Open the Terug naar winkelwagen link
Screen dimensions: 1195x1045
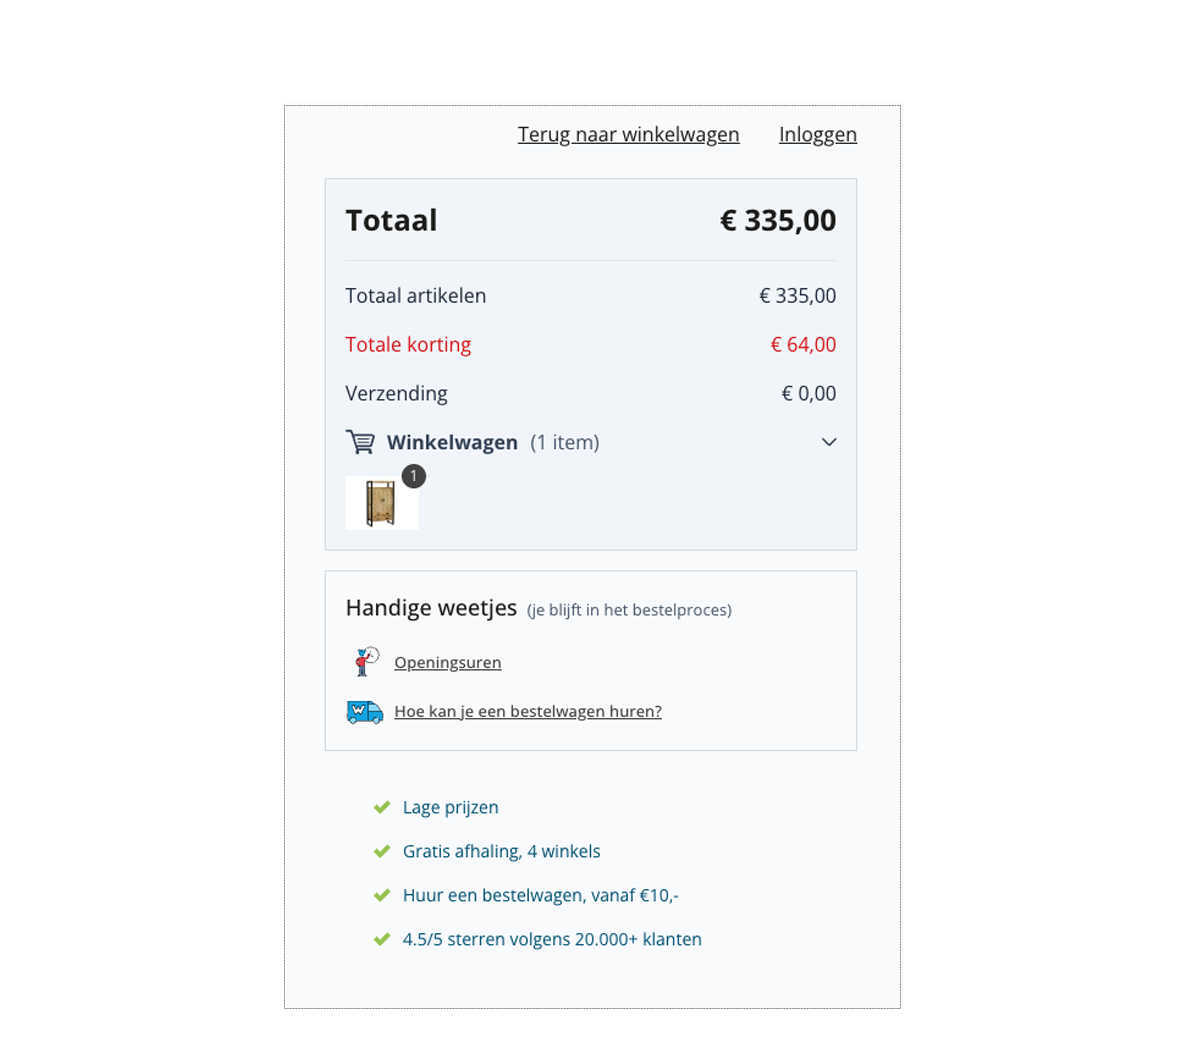coord(629,134)
